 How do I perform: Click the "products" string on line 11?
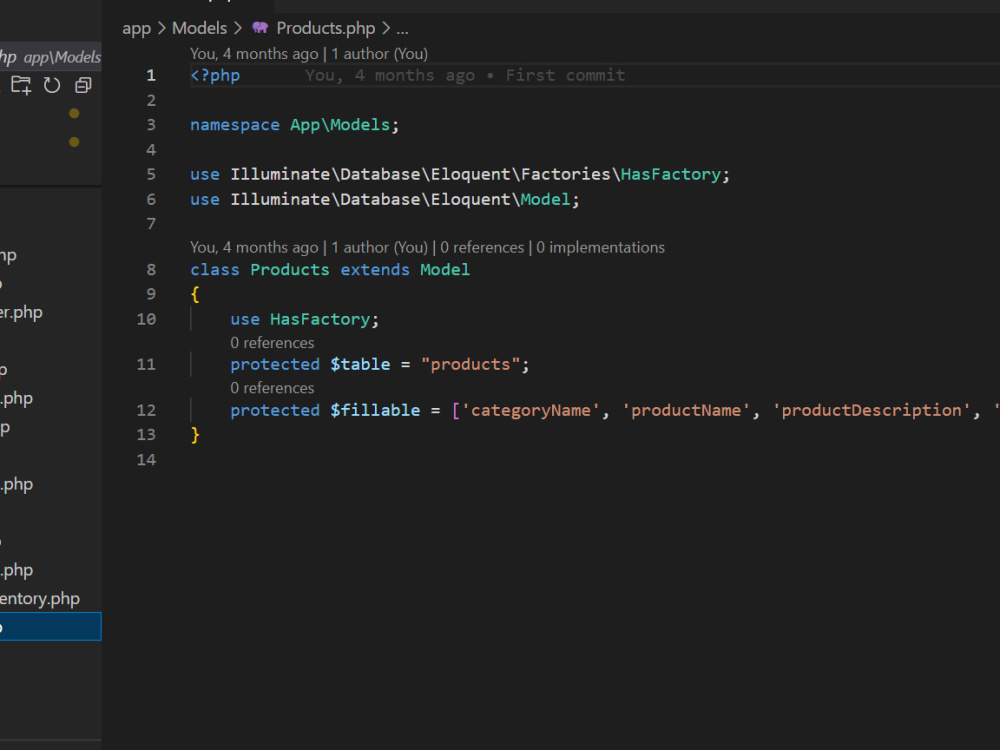pos(470,364)
